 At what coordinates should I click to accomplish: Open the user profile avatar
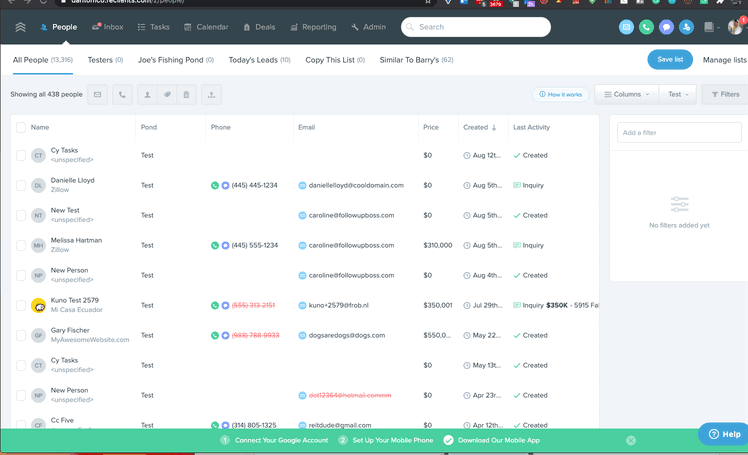click(735, 27)
